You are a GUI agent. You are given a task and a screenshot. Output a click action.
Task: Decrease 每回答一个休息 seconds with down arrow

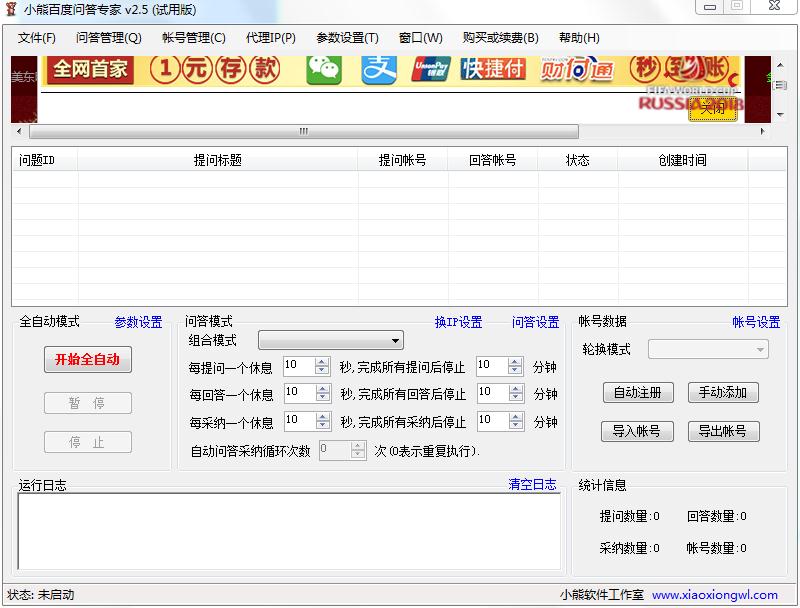click(322, 398)
